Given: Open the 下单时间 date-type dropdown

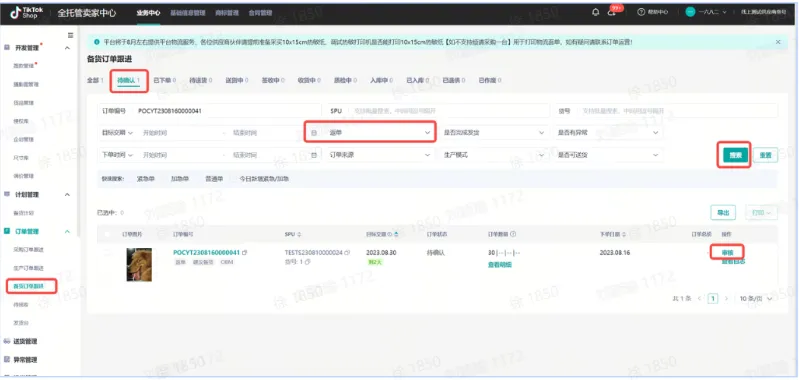Looking at the screenshot, I should click(x=117, y=155).
